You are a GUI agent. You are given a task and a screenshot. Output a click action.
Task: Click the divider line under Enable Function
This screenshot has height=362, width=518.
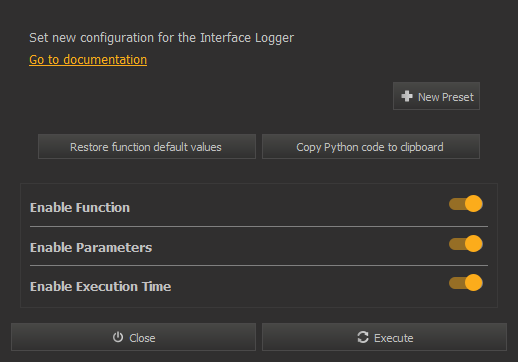point(259,226)
